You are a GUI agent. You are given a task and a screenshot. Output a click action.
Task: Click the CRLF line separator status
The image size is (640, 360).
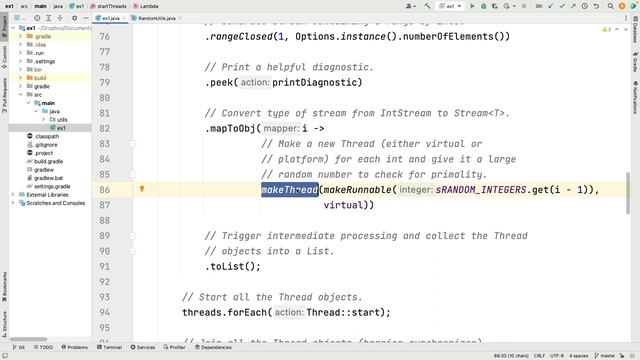[x=539, y=356]
